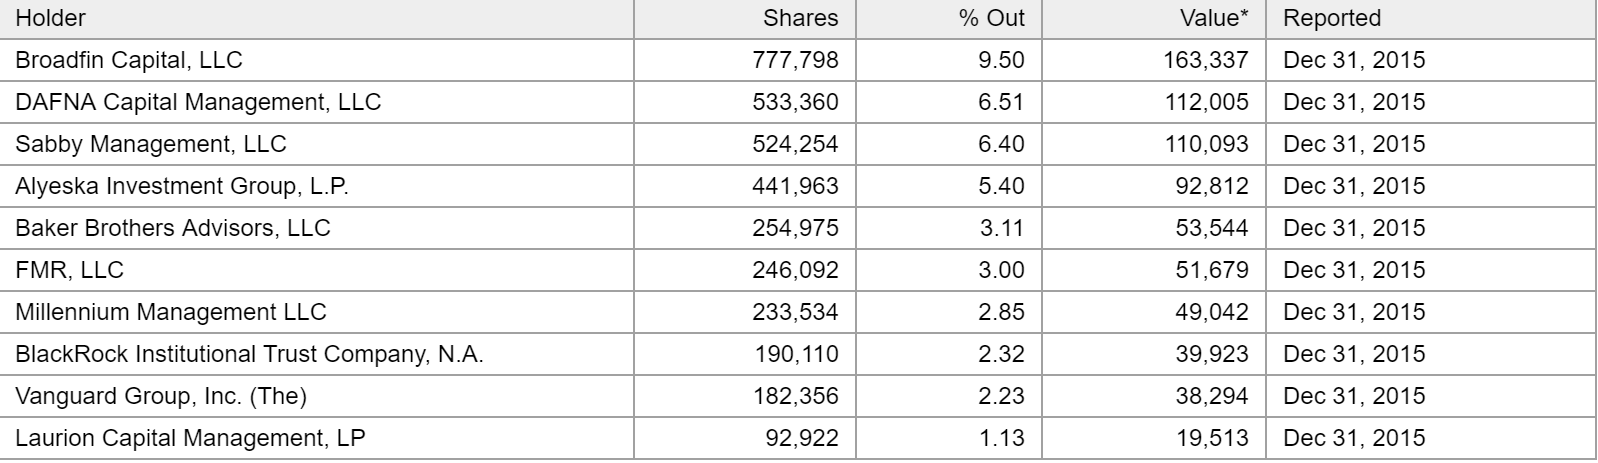Select Broadfin Capital, LLC holder

coord(129,60)
